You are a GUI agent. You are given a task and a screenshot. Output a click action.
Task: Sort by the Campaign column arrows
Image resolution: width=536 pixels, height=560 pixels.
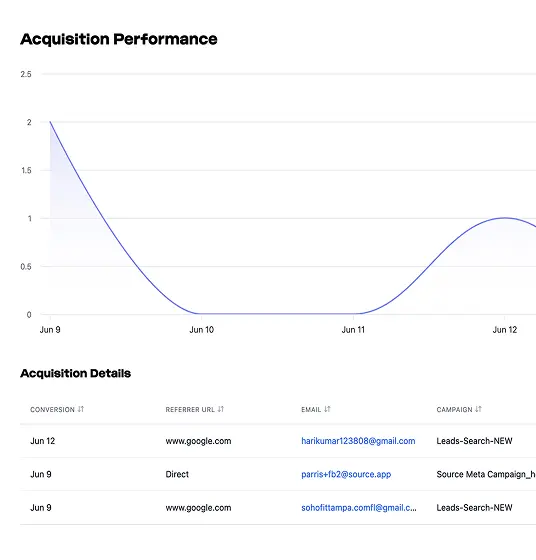click(x=479, y=409)
